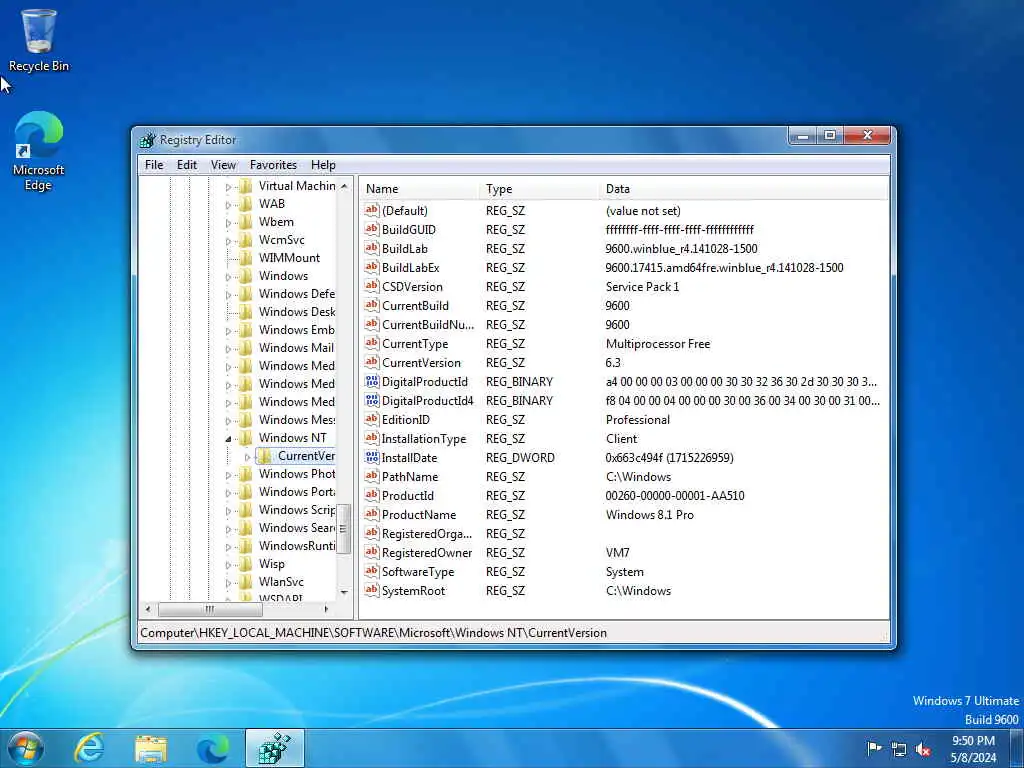This screenshot has width=1024, height=768.
Task: Open File Explorer from taskbar
Action: click(151, 748)
